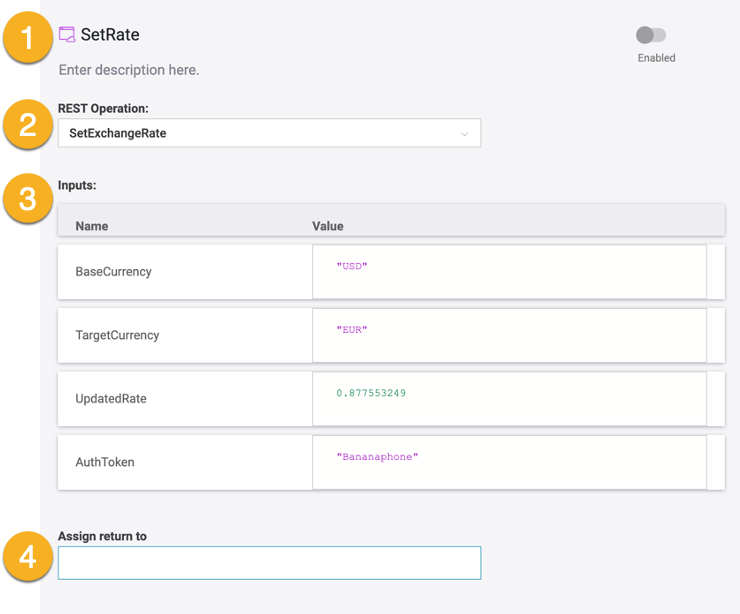Toggle the Enabled switch
Screen dimensions: 740x614
(651, 36)
